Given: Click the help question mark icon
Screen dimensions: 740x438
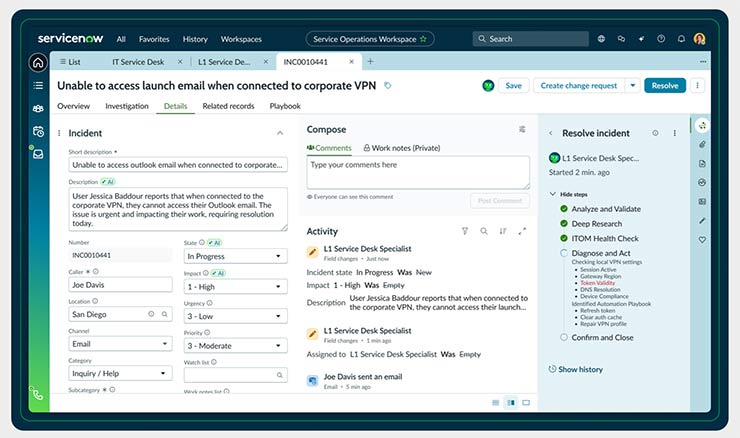Looking at the screenshot, I should click(661, 39).
